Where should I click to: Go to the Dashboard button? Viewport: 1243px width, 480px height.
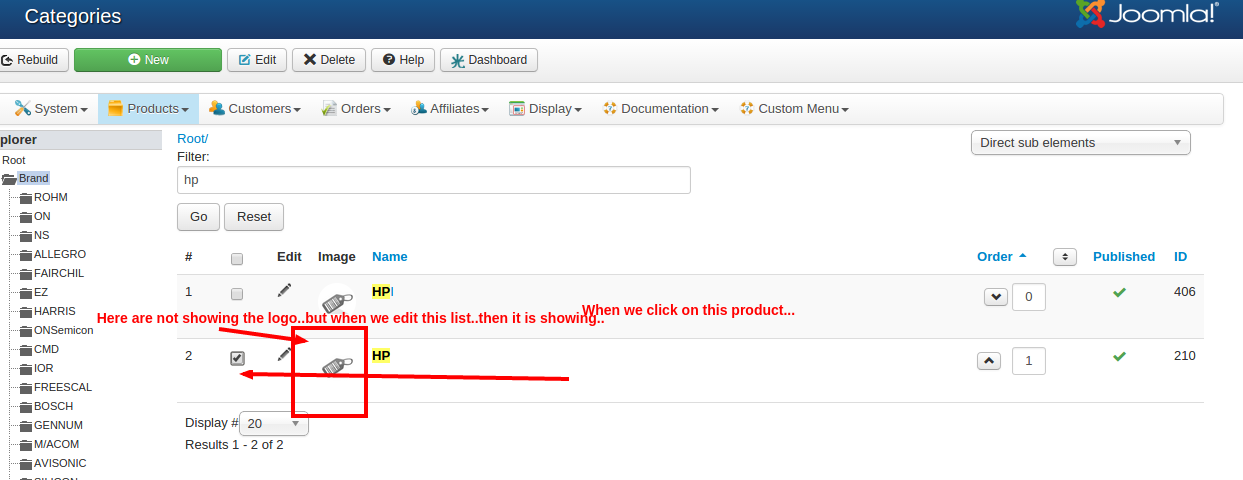point(489,60)
